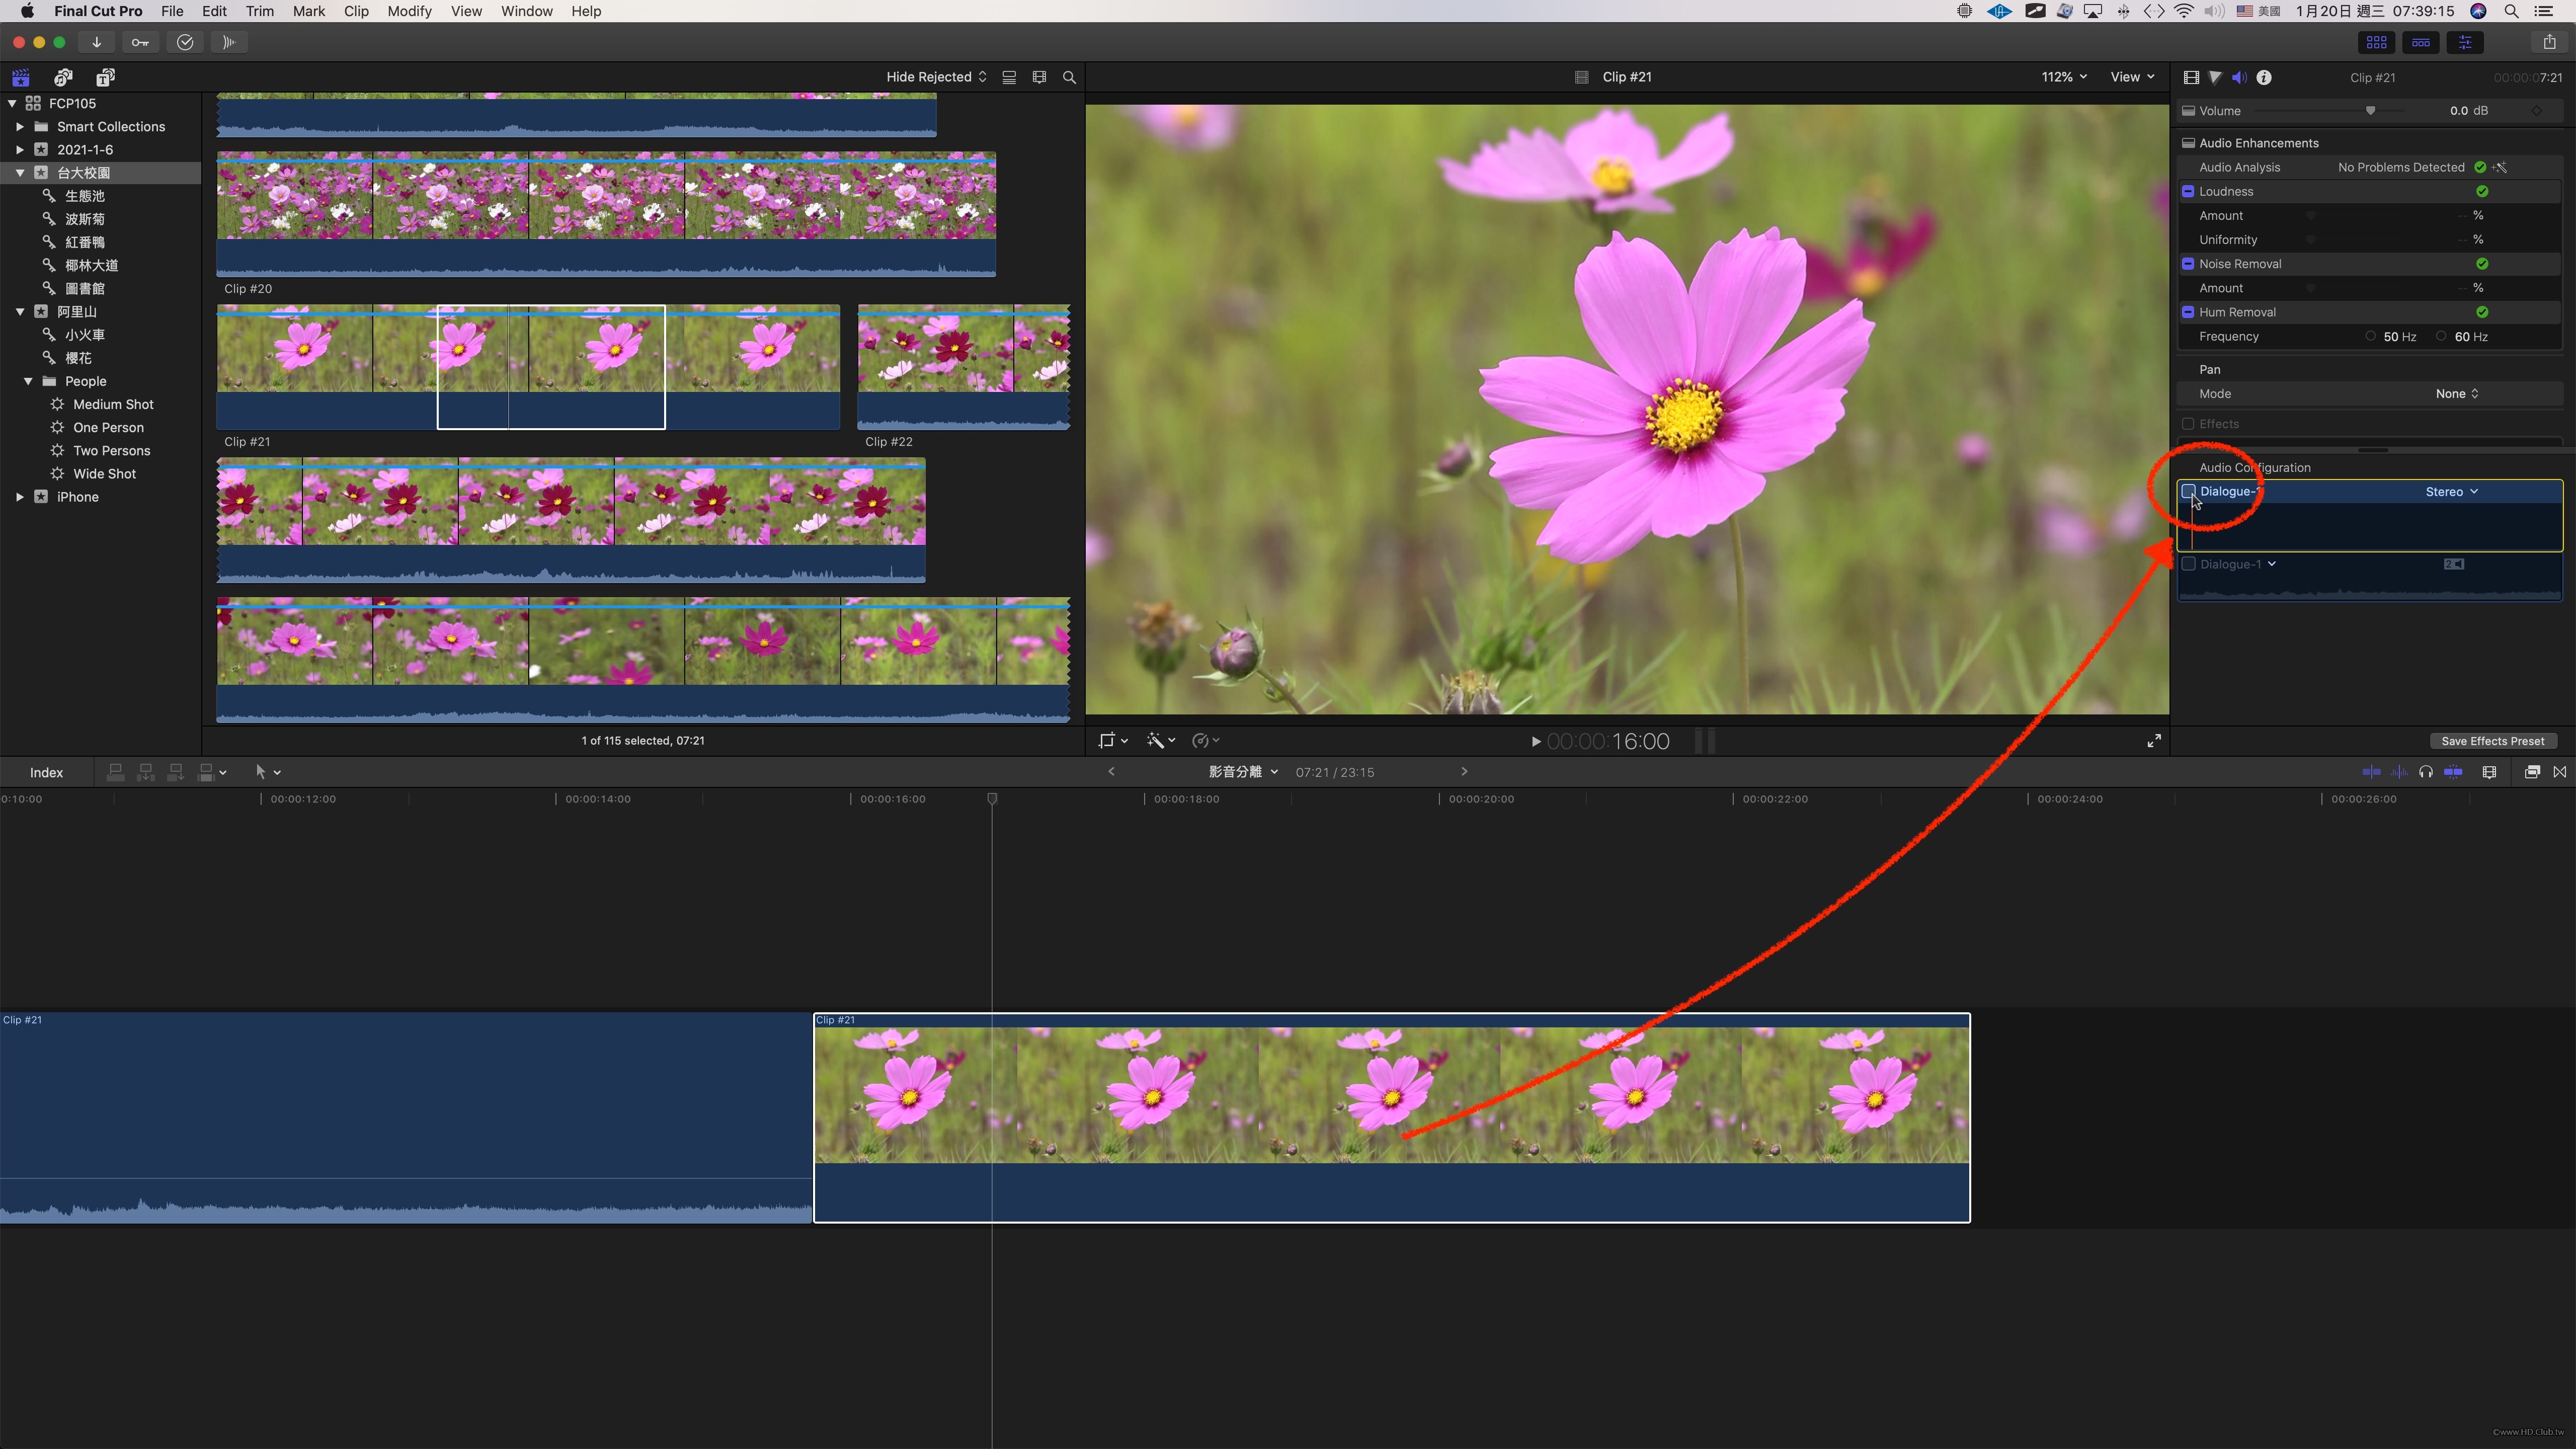Image resolution: width=2576 pixels, height=1449 pixels.
Task: Open the Trim menu
Action: click(x=259, y=11)
